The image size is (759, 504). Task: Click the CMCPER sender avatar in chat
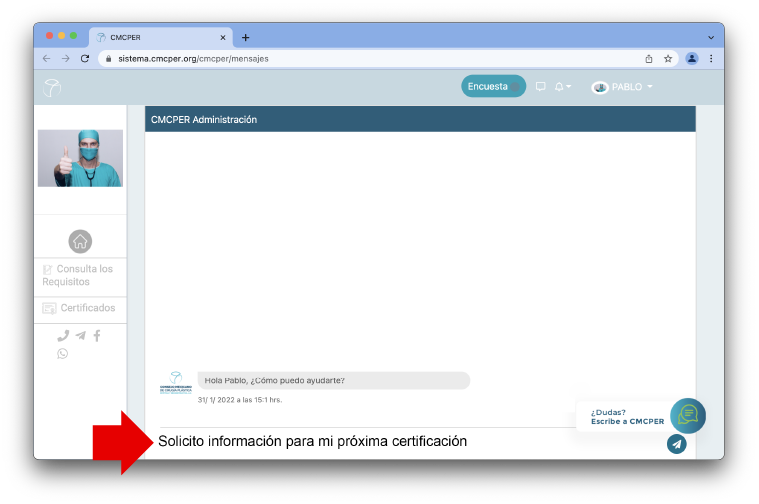[176, 382]
